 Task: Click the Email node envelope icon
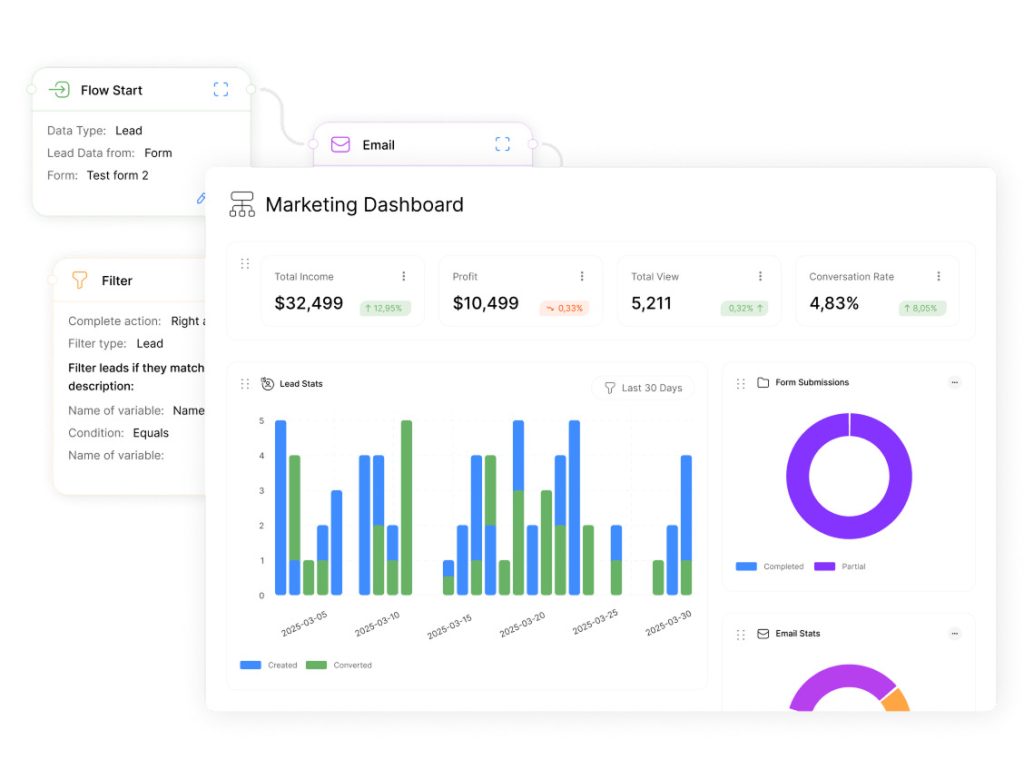[340, 145]
